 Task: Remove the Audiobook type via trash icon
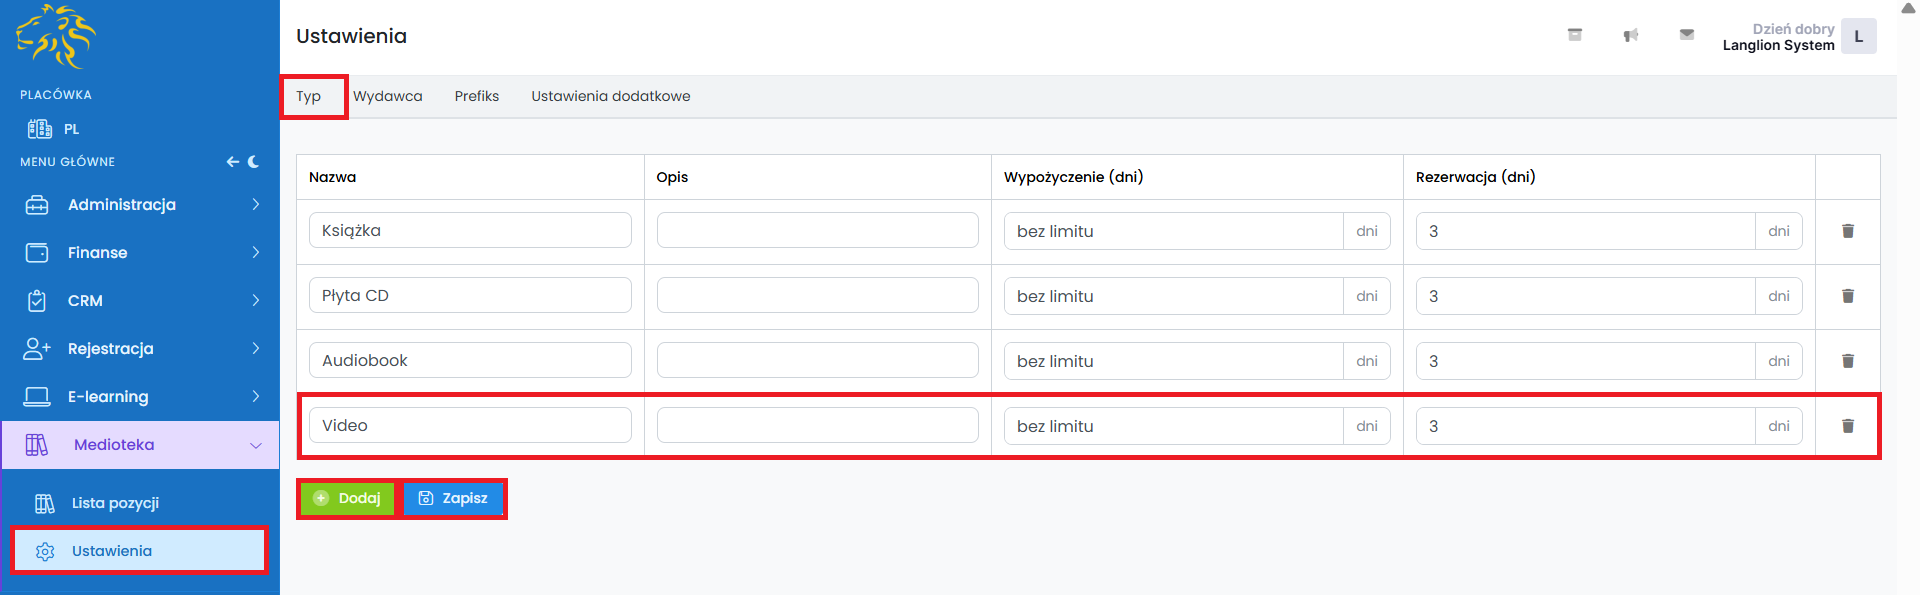coord(1847,361)
